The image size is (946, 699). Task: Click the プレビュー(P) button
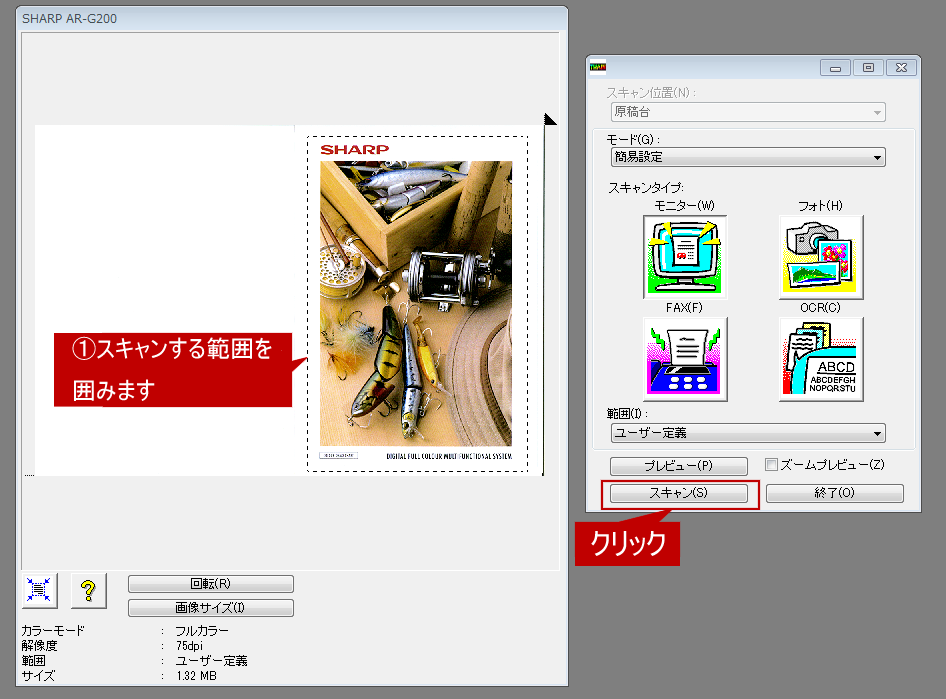(x=679, y=466)
